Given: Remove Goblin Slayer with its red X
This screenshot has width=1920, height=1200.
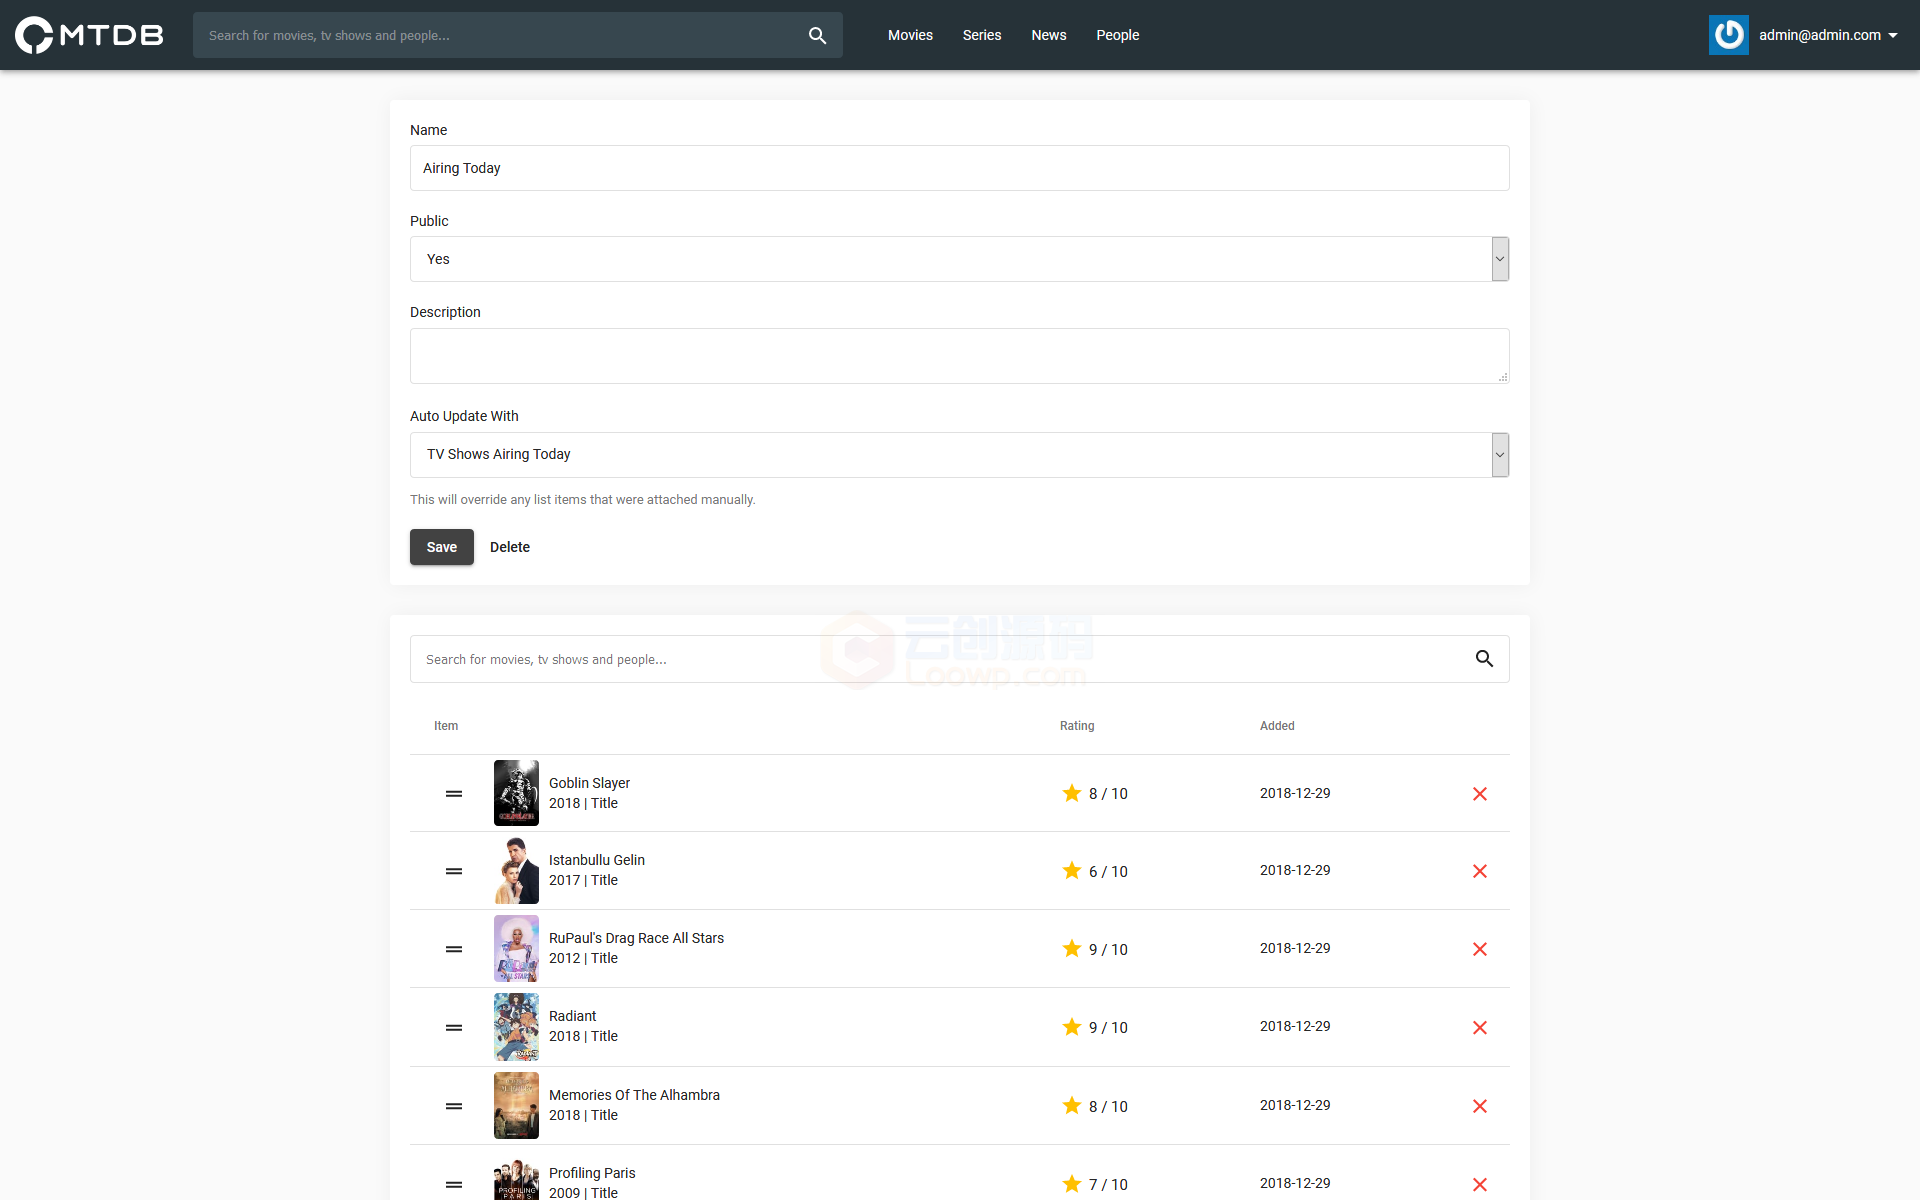Looking at the screenshot, I should point(1480,794).
